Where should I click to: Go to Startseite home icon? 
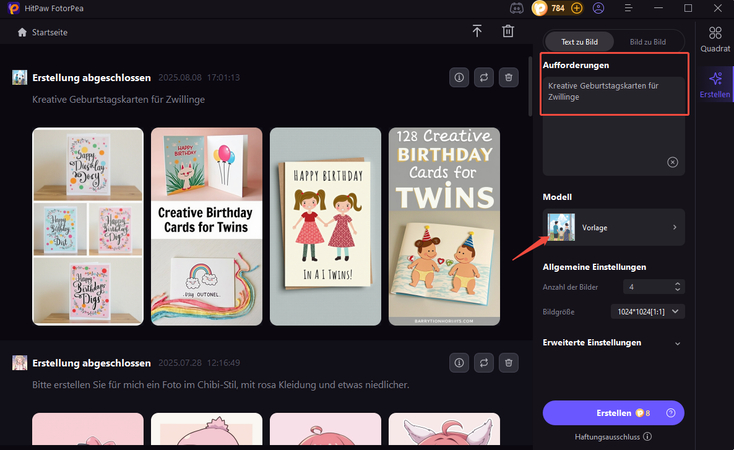click(x=22, y=32)
